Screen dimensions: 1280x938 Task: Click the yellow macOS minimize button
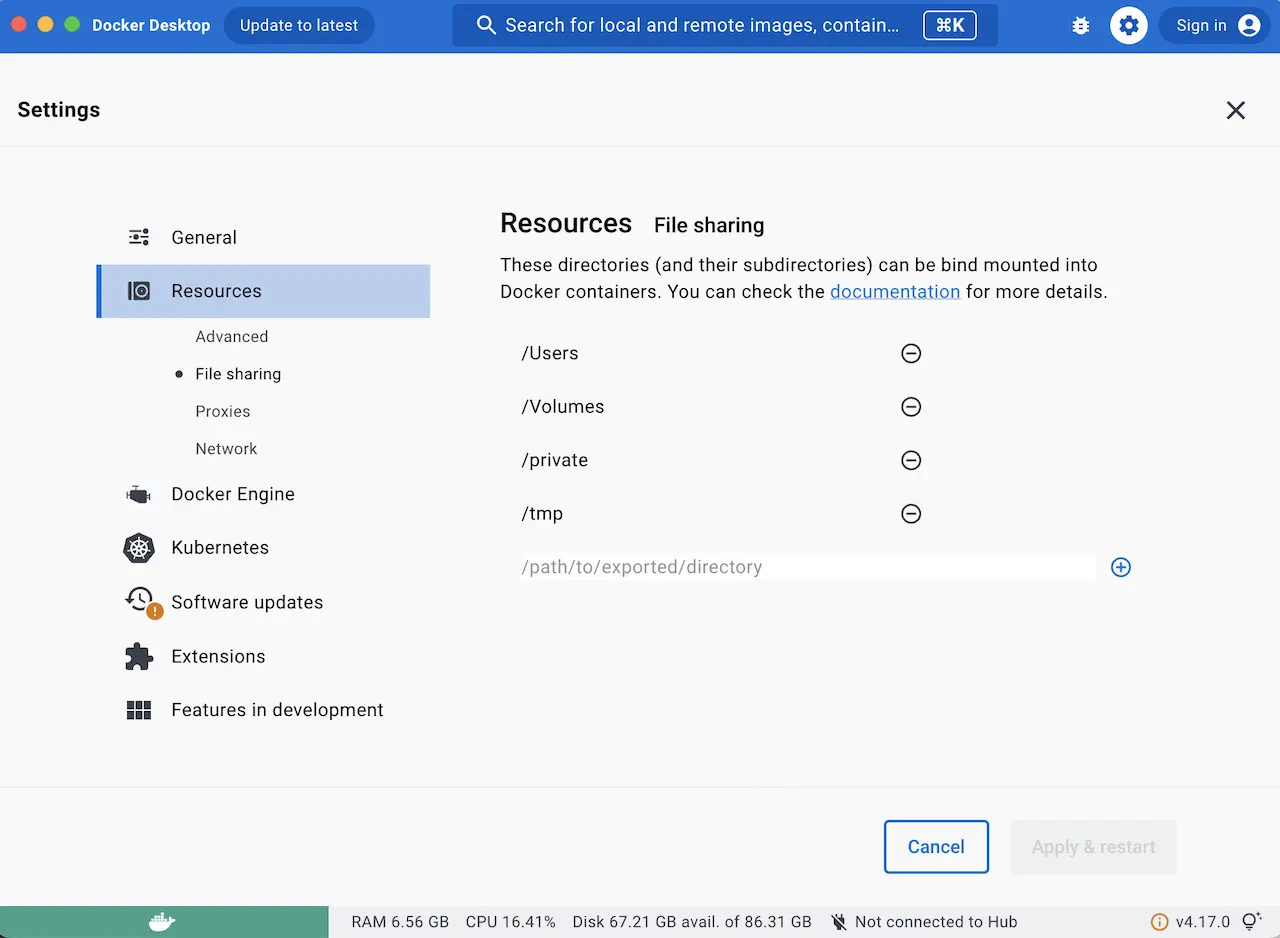tap(45, 24)
